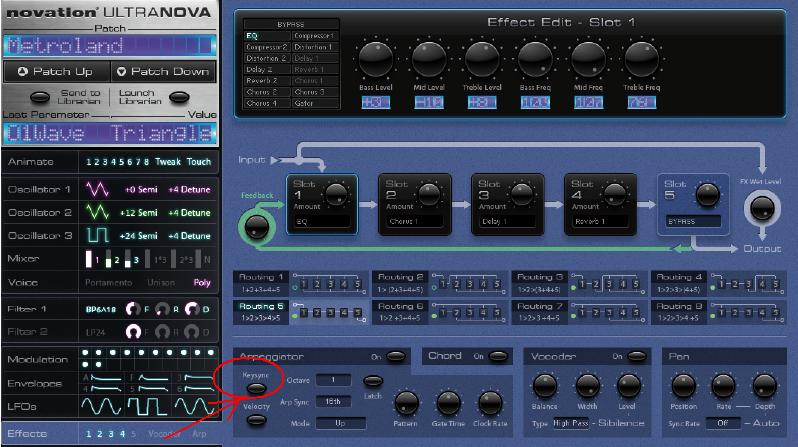Toggle the arpeggiator Velocity button
Image resolution: width=798 pixels, height=447 pixels.
(x=256, y=420)
